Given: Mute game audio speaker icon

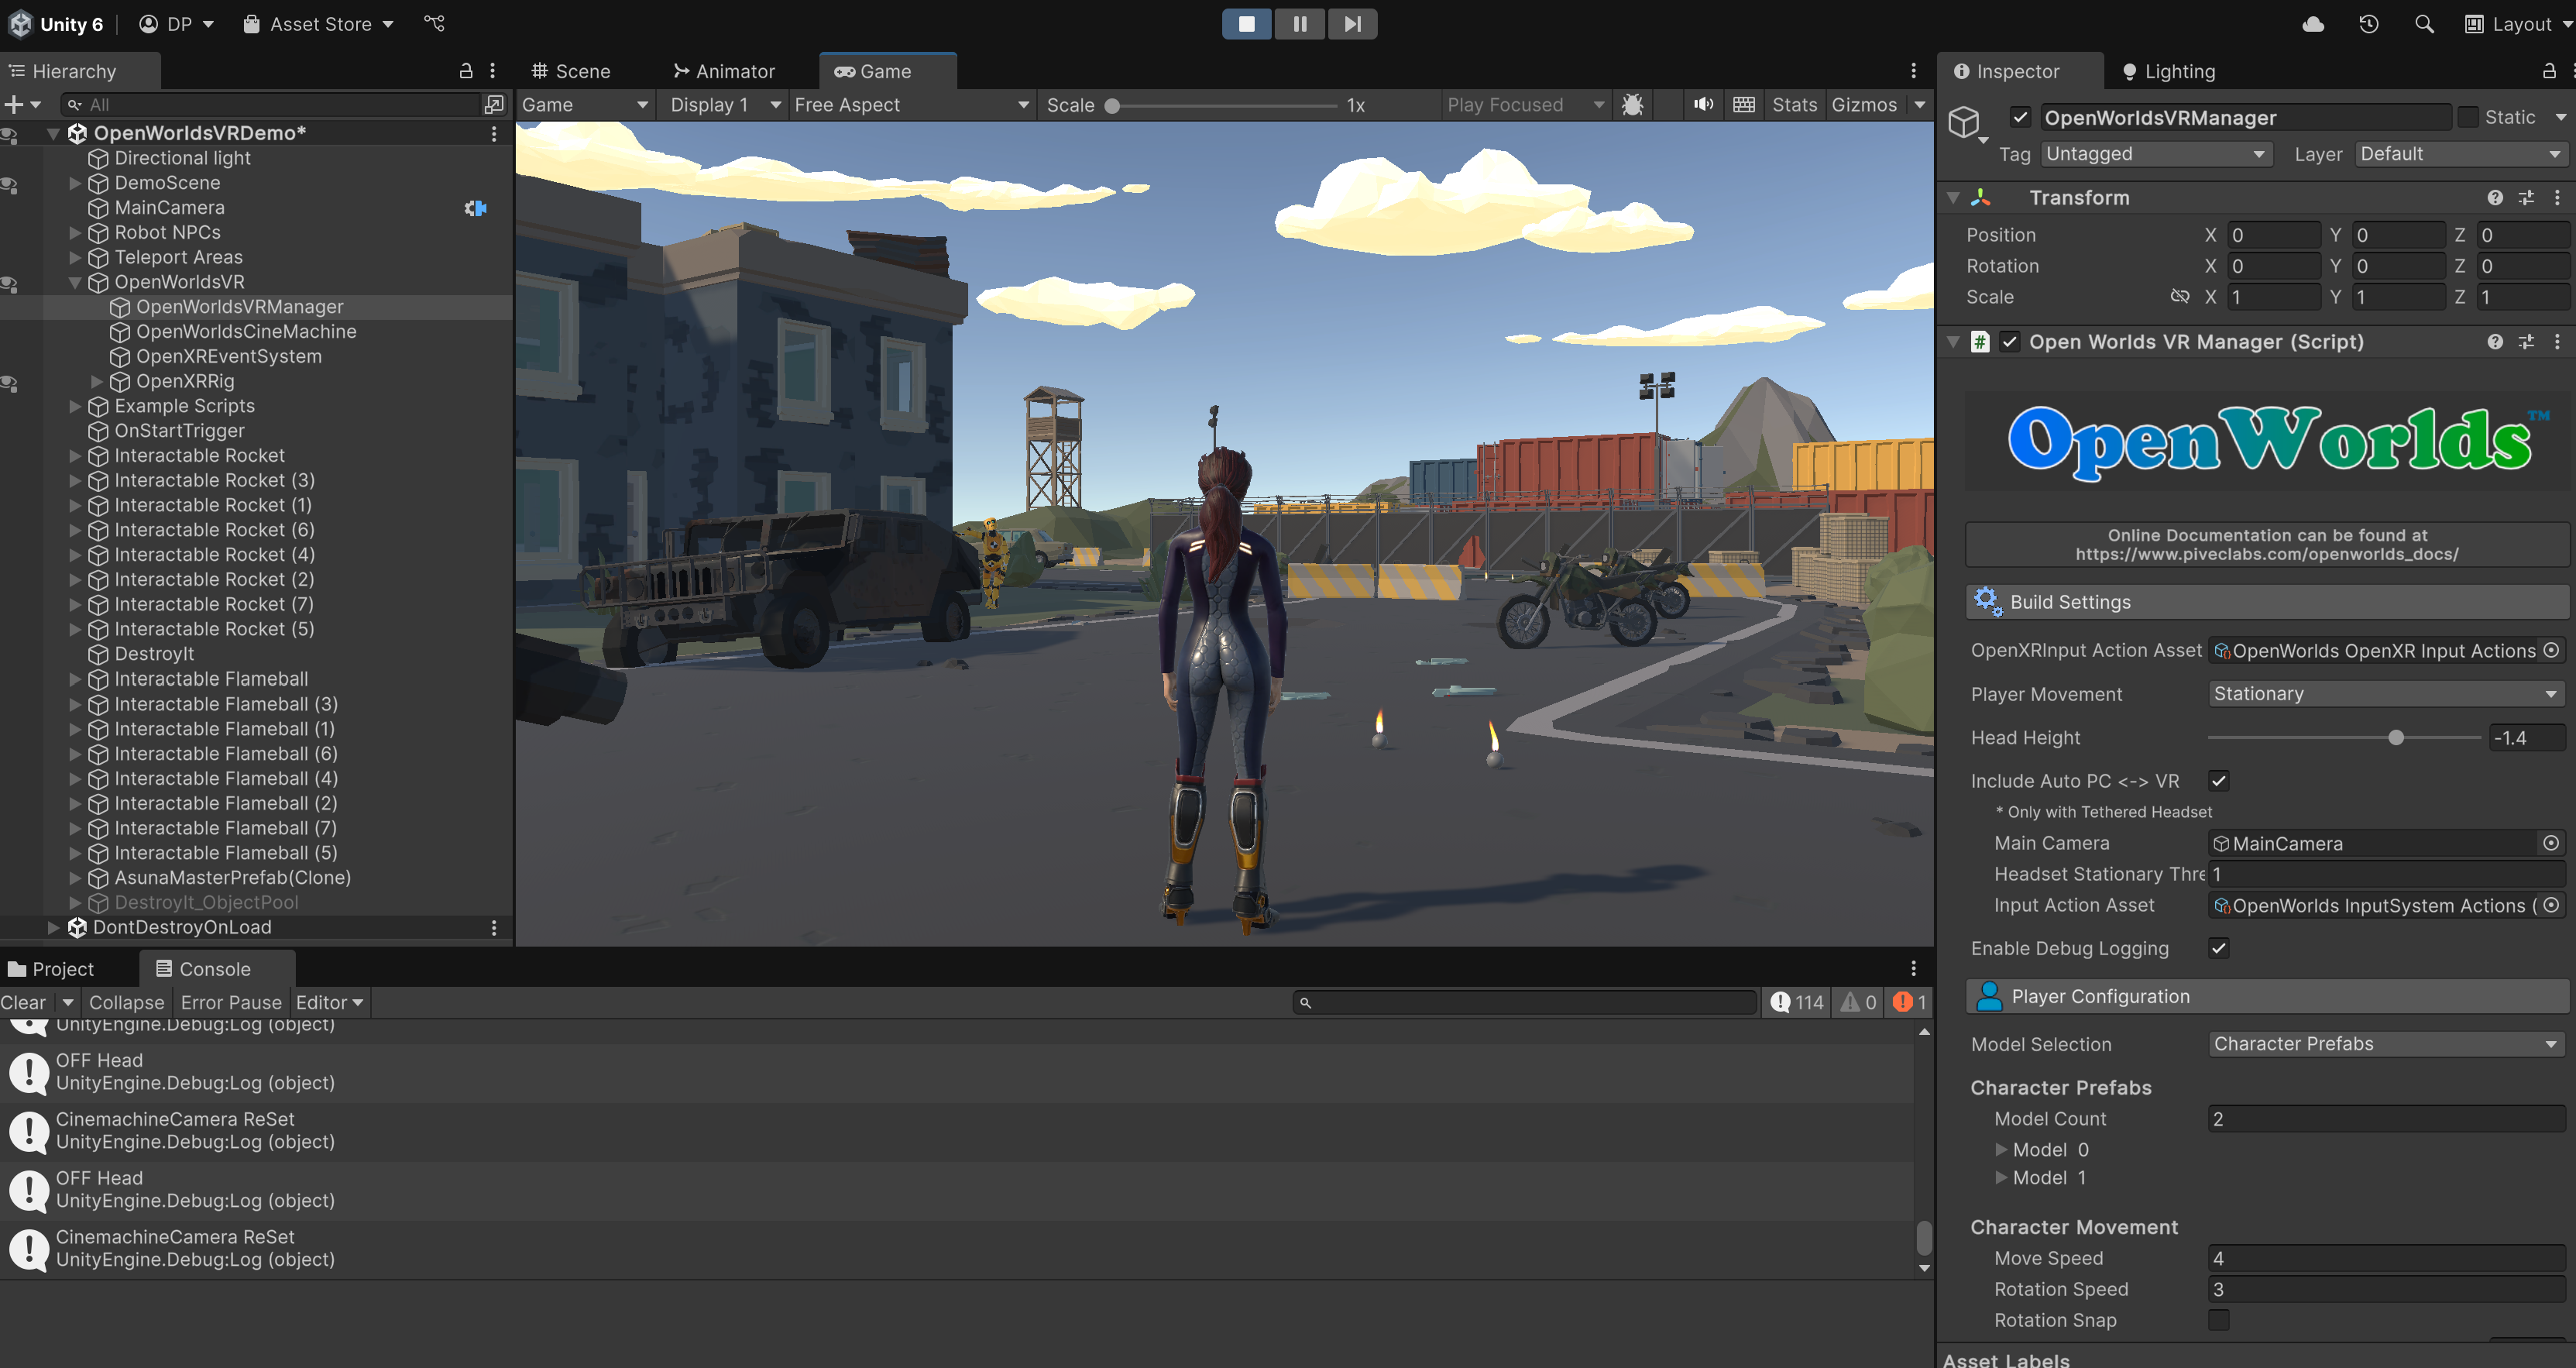Looking at the screenshot, I should (1703, 105).
